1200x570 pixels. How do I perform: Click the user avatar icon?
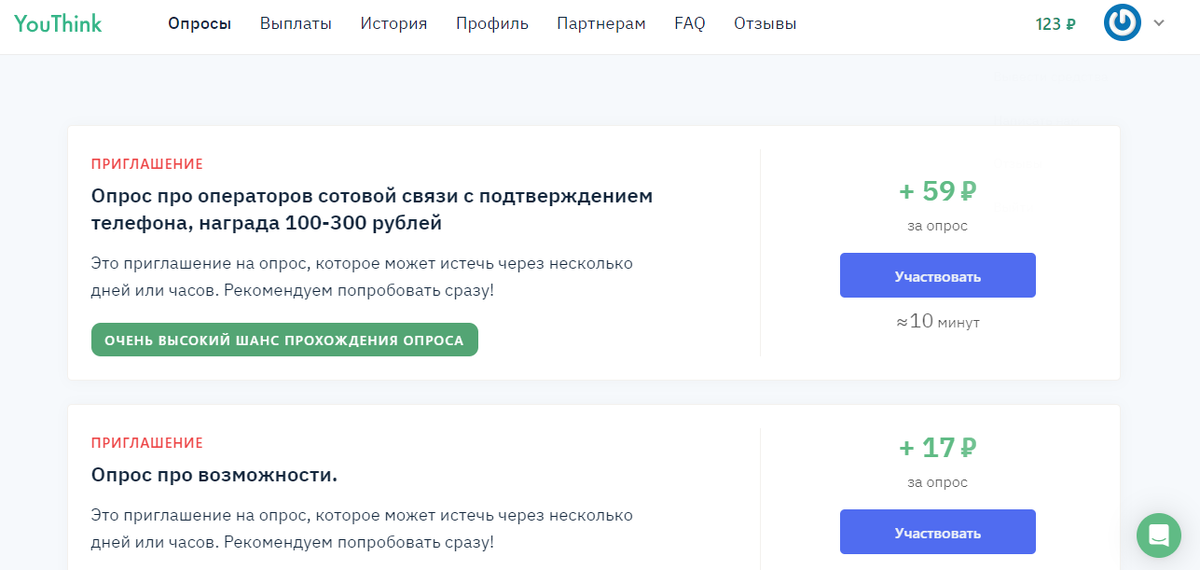[x=1123, y=23]
